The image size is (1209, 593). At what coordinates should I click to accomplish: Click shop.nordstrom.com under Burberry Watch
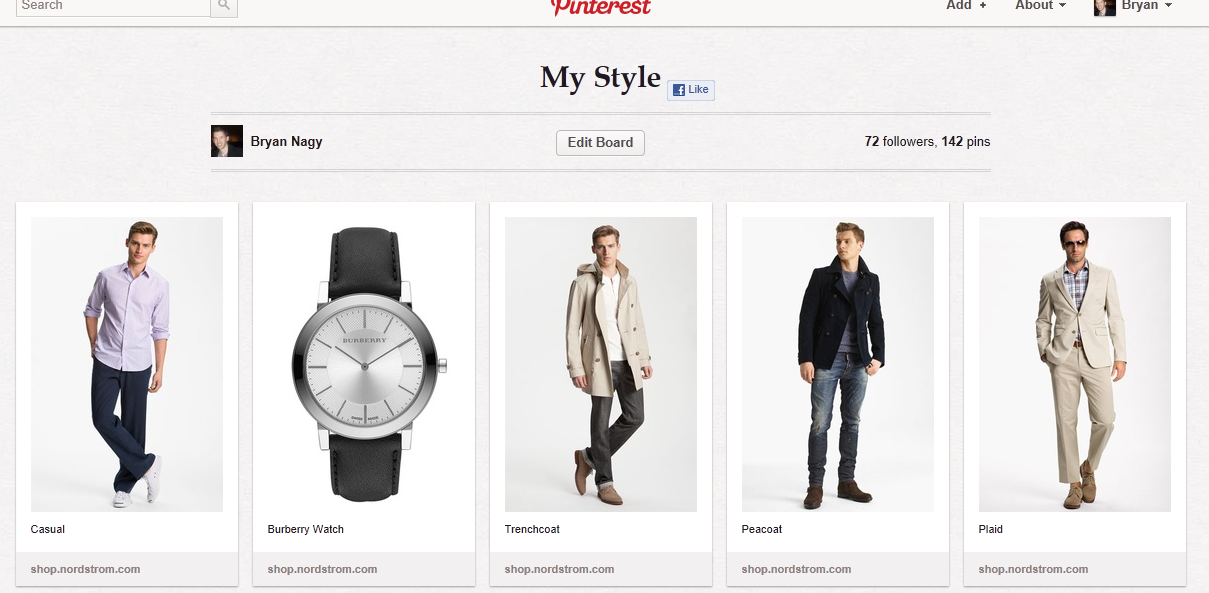point(322,569)
